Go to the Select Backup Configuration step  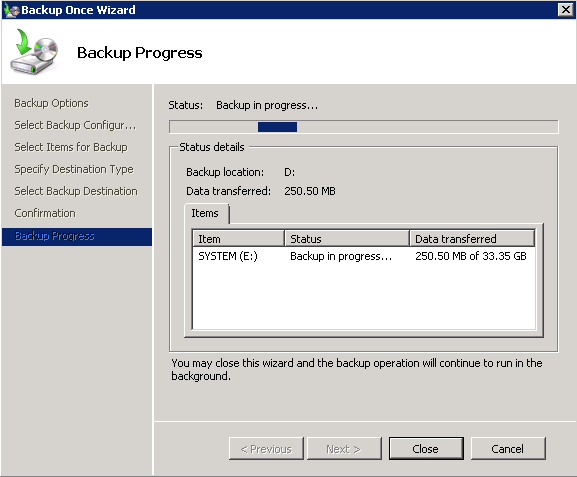pyautogui.click(x=75, y=126)
